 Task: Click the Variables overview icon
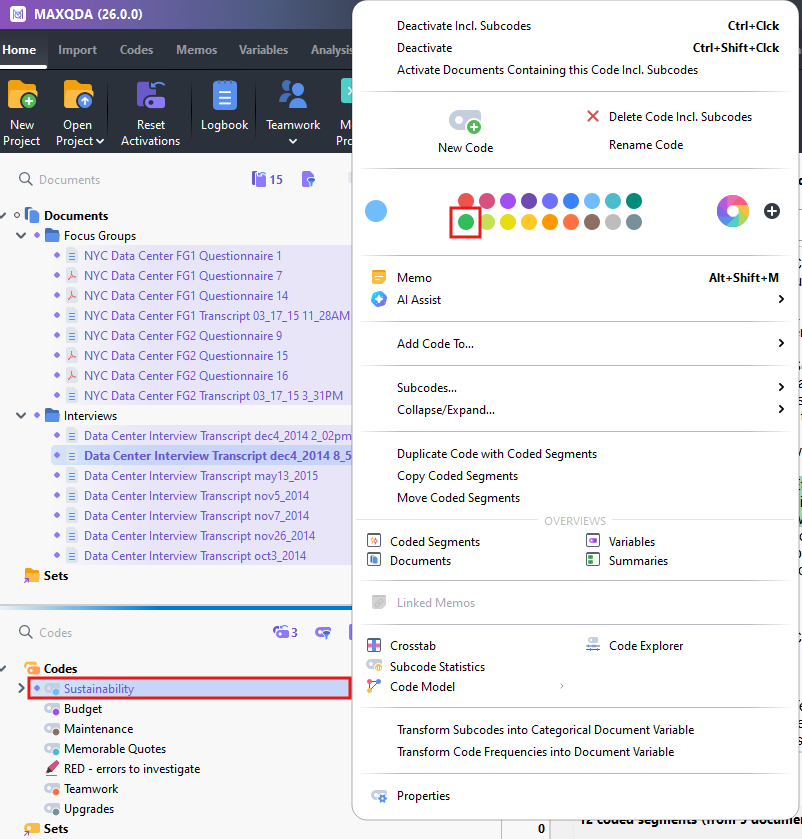(593, 540)
